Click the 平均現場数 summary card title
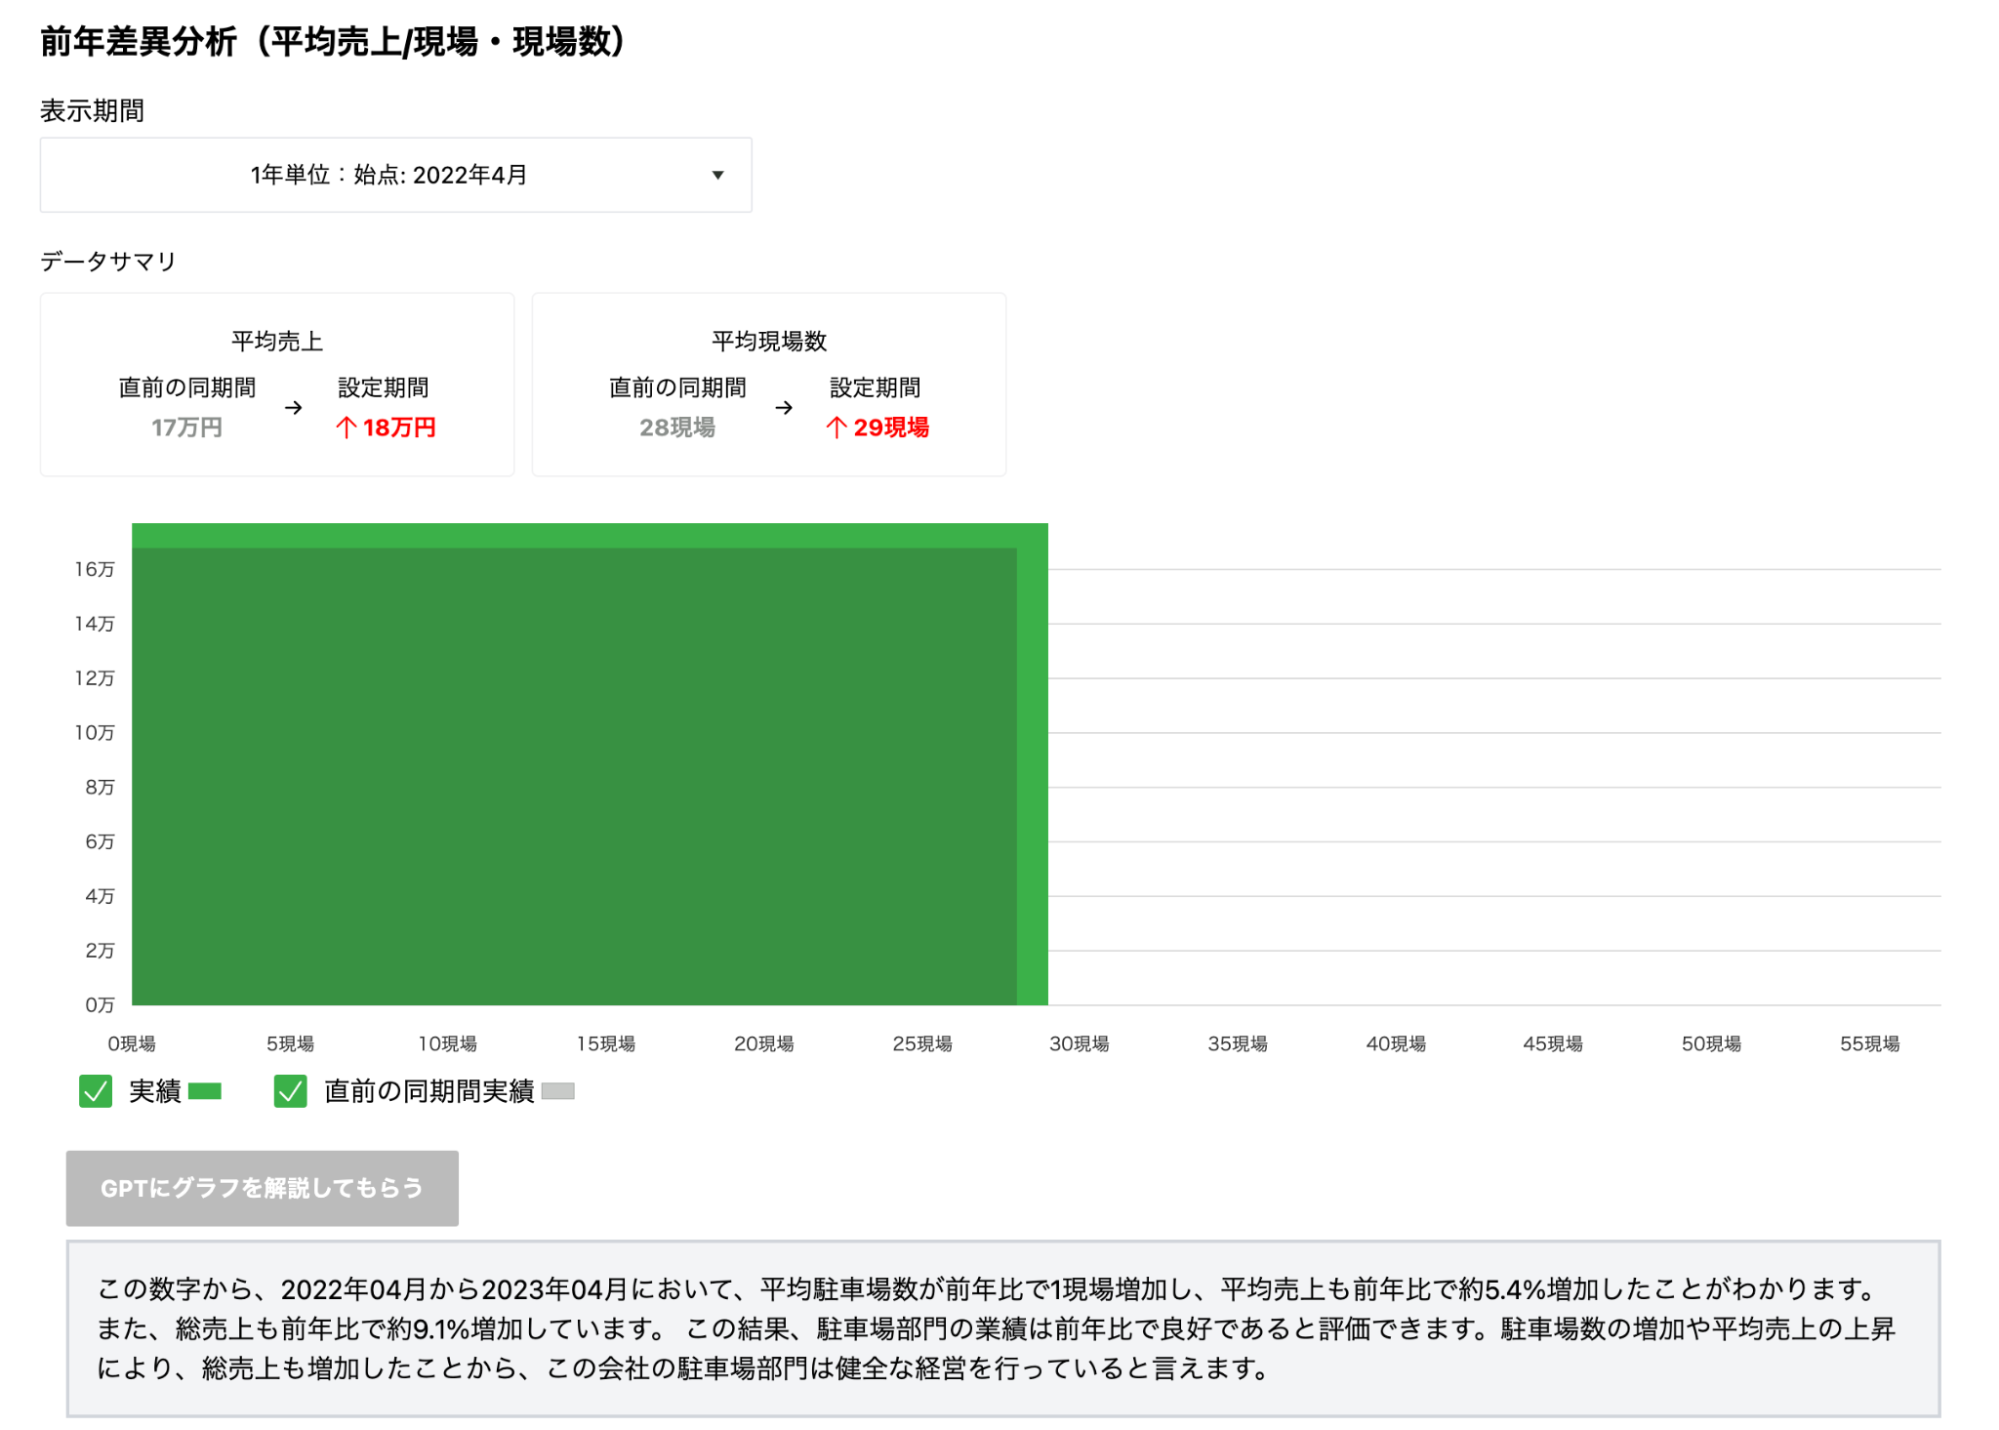This screenshot has width=1999, height=1430. (769, 341)
